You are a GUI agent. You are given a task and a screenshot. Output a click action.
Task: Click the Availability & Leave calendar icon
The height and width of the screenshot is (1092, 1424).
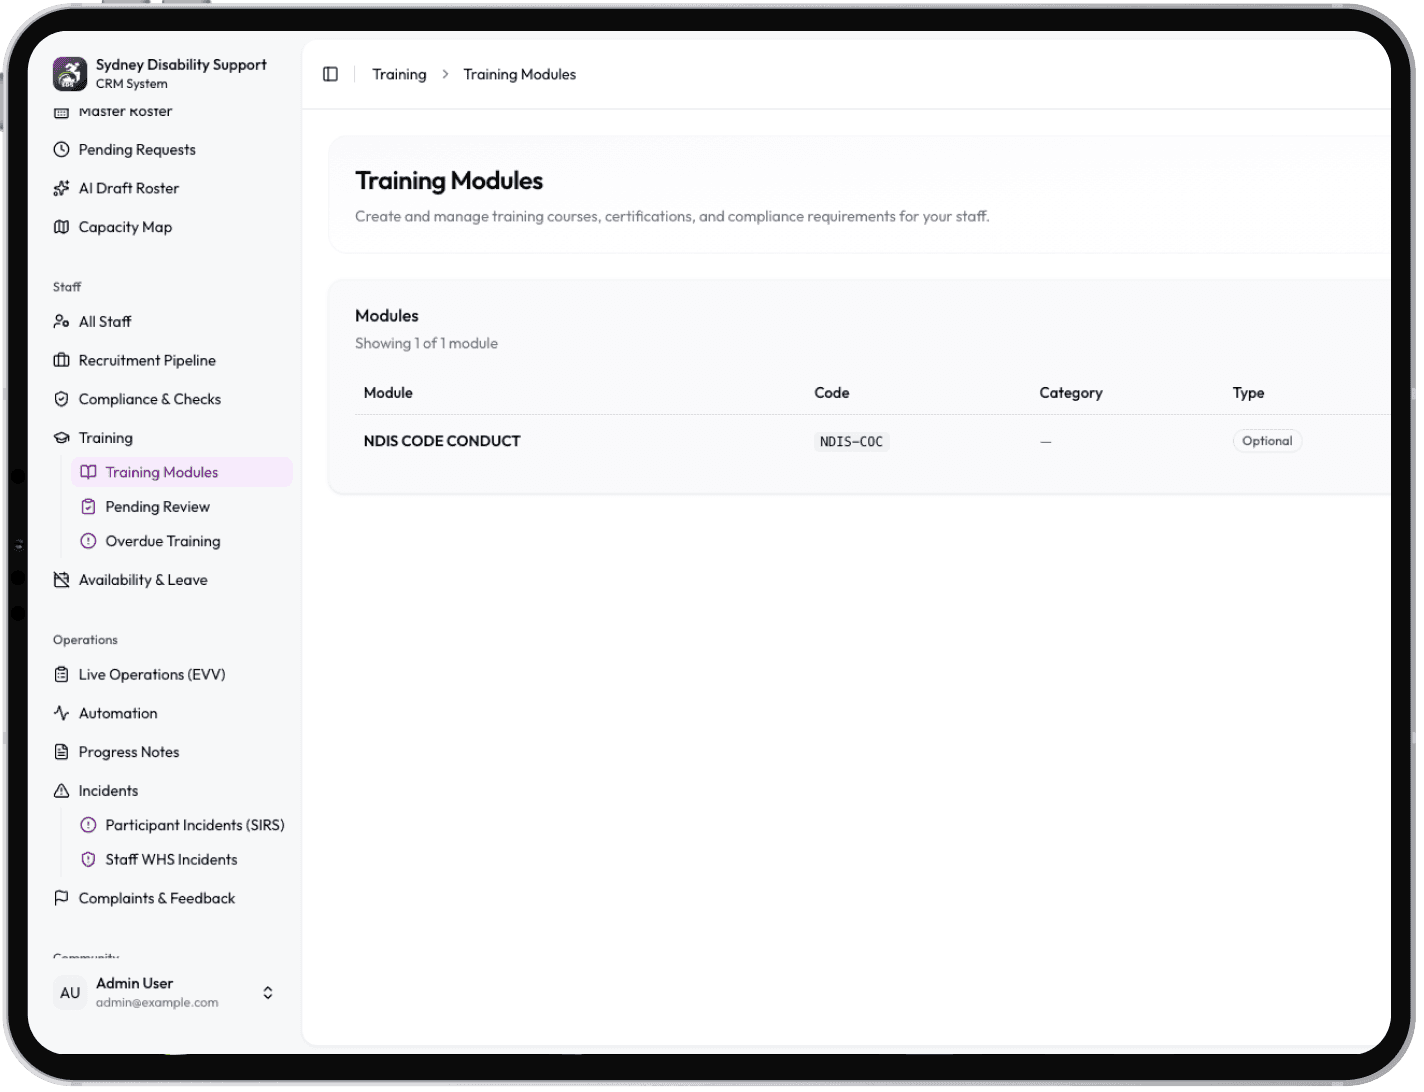pos(61,580)
